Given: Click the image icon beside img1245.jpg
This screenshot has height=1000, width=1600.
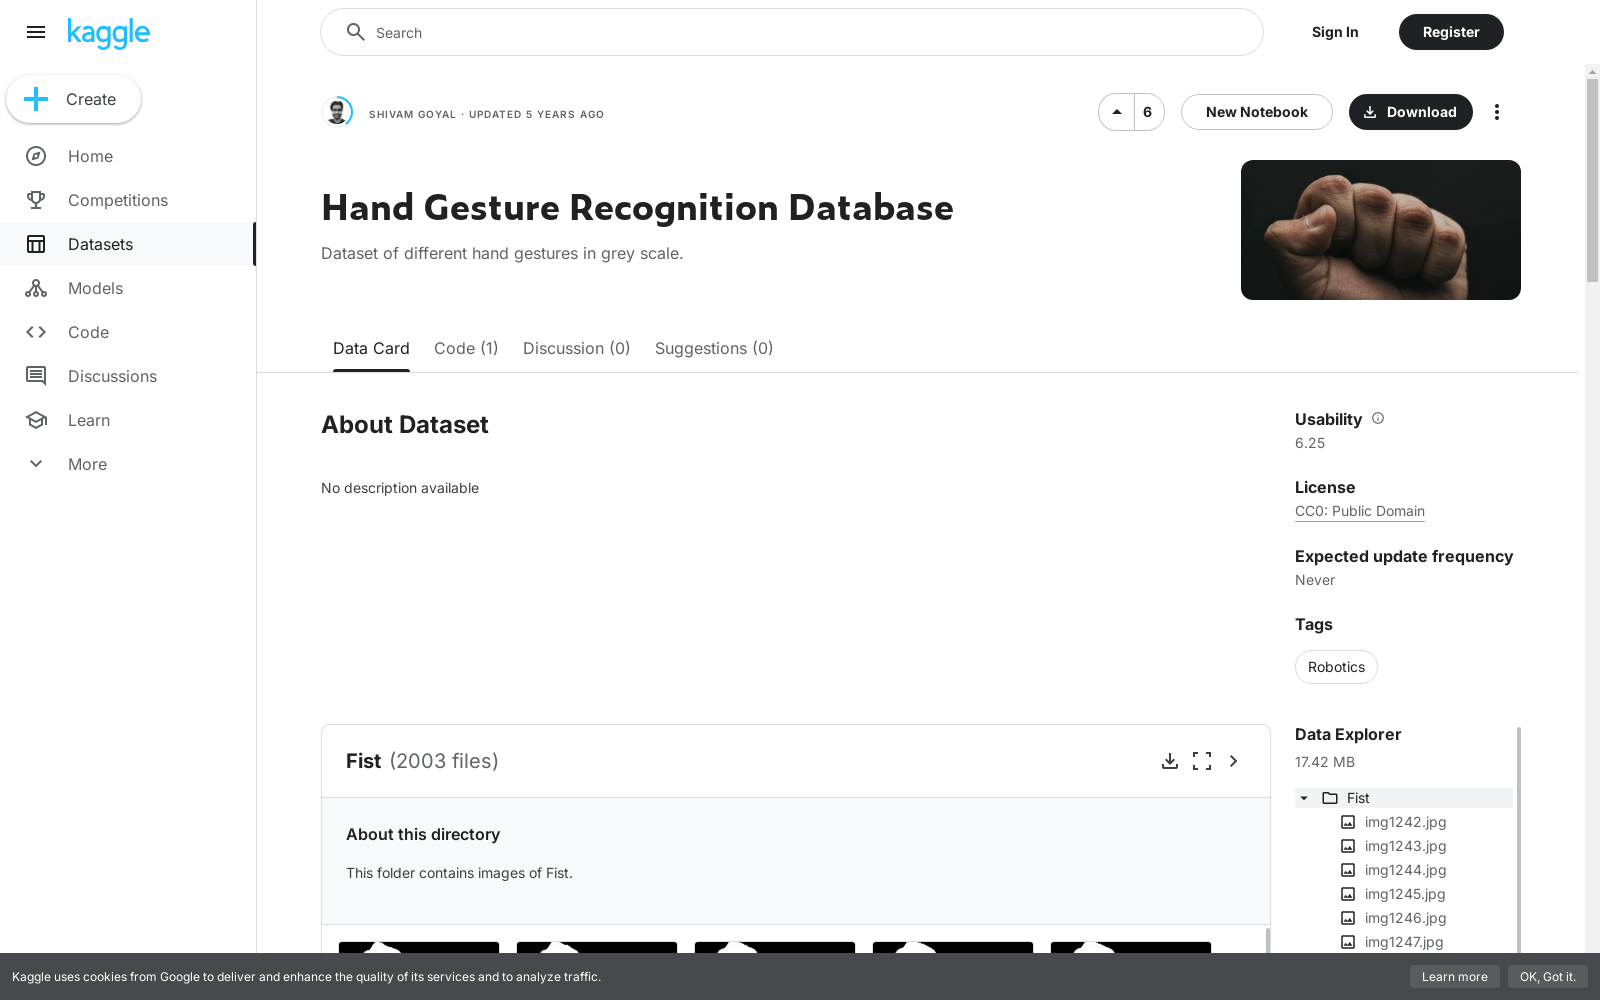Looking at the screenshot, I should [1348, 894].
